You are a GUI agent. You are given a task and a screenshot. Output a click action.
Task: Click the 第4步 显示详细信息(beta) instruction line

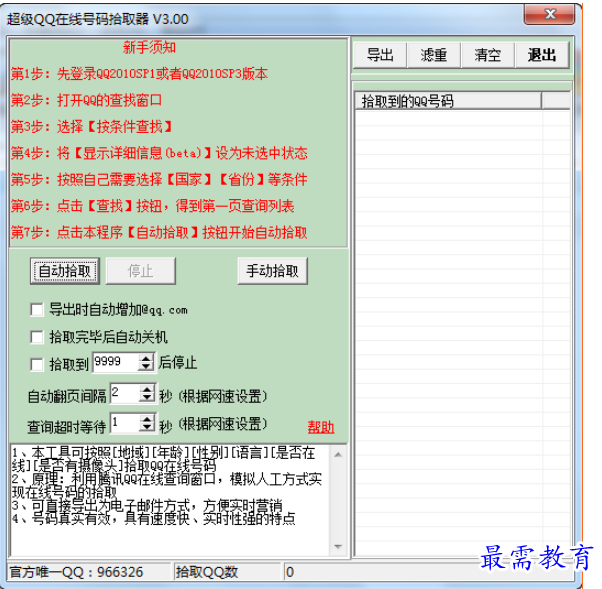point(159,153)
